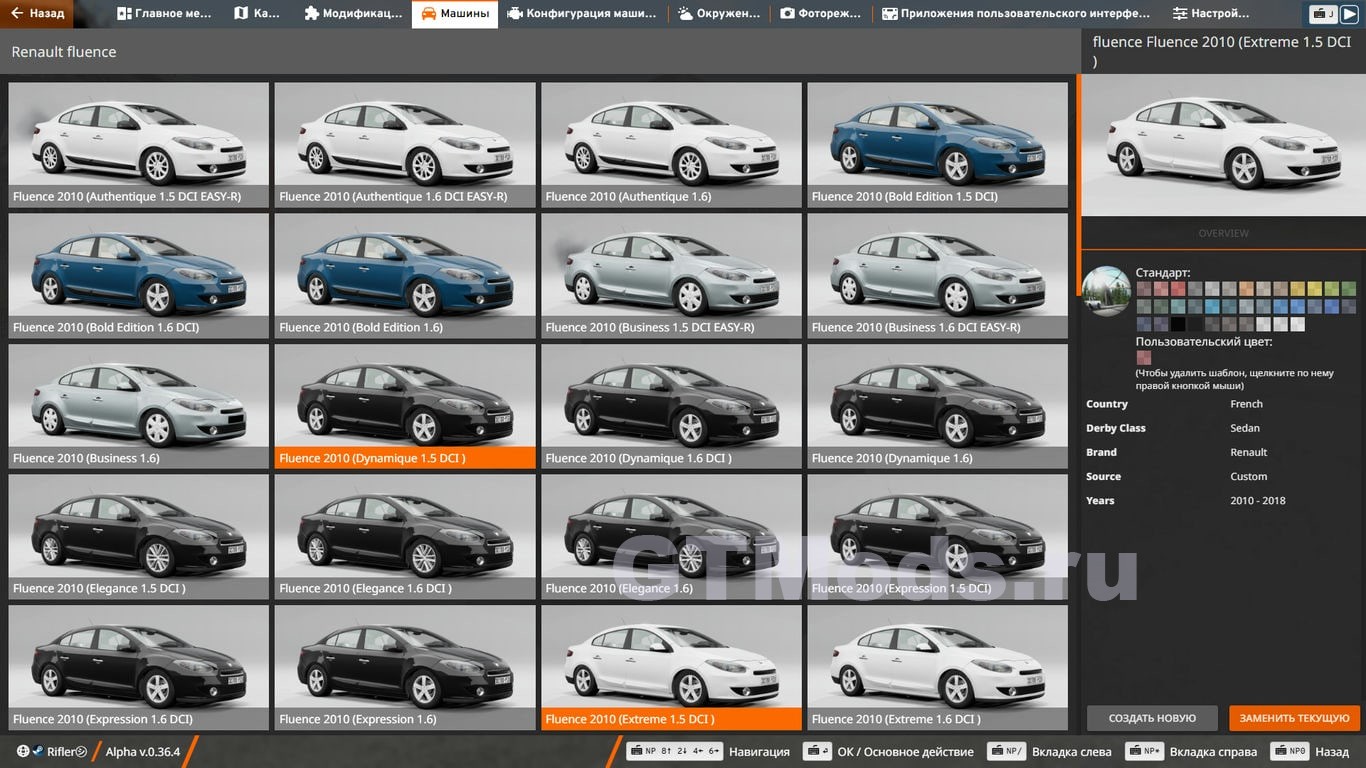Choose Fluence 2010 (Authentique 1.6) configuration

pos(671,145)
